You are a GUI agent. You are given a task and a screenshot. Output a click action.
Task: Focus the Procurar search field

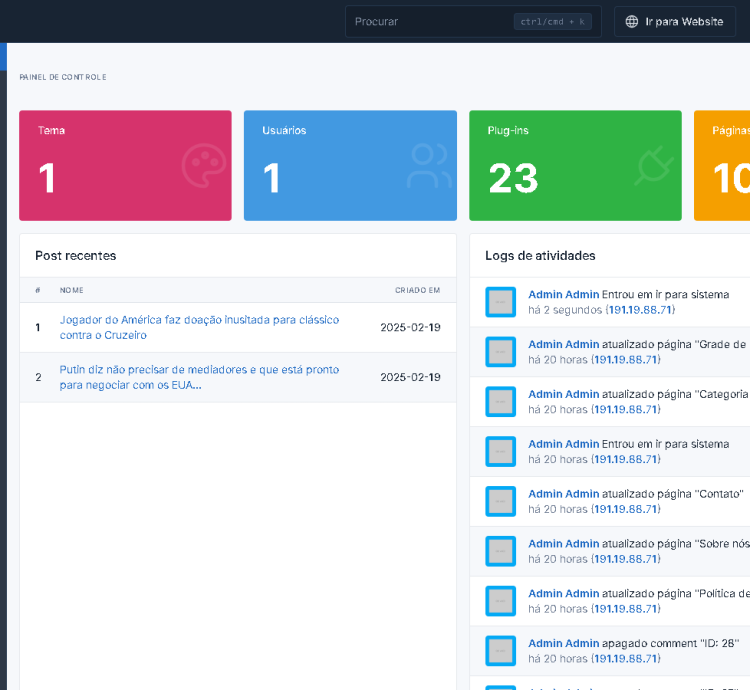(x=430, y=21)
